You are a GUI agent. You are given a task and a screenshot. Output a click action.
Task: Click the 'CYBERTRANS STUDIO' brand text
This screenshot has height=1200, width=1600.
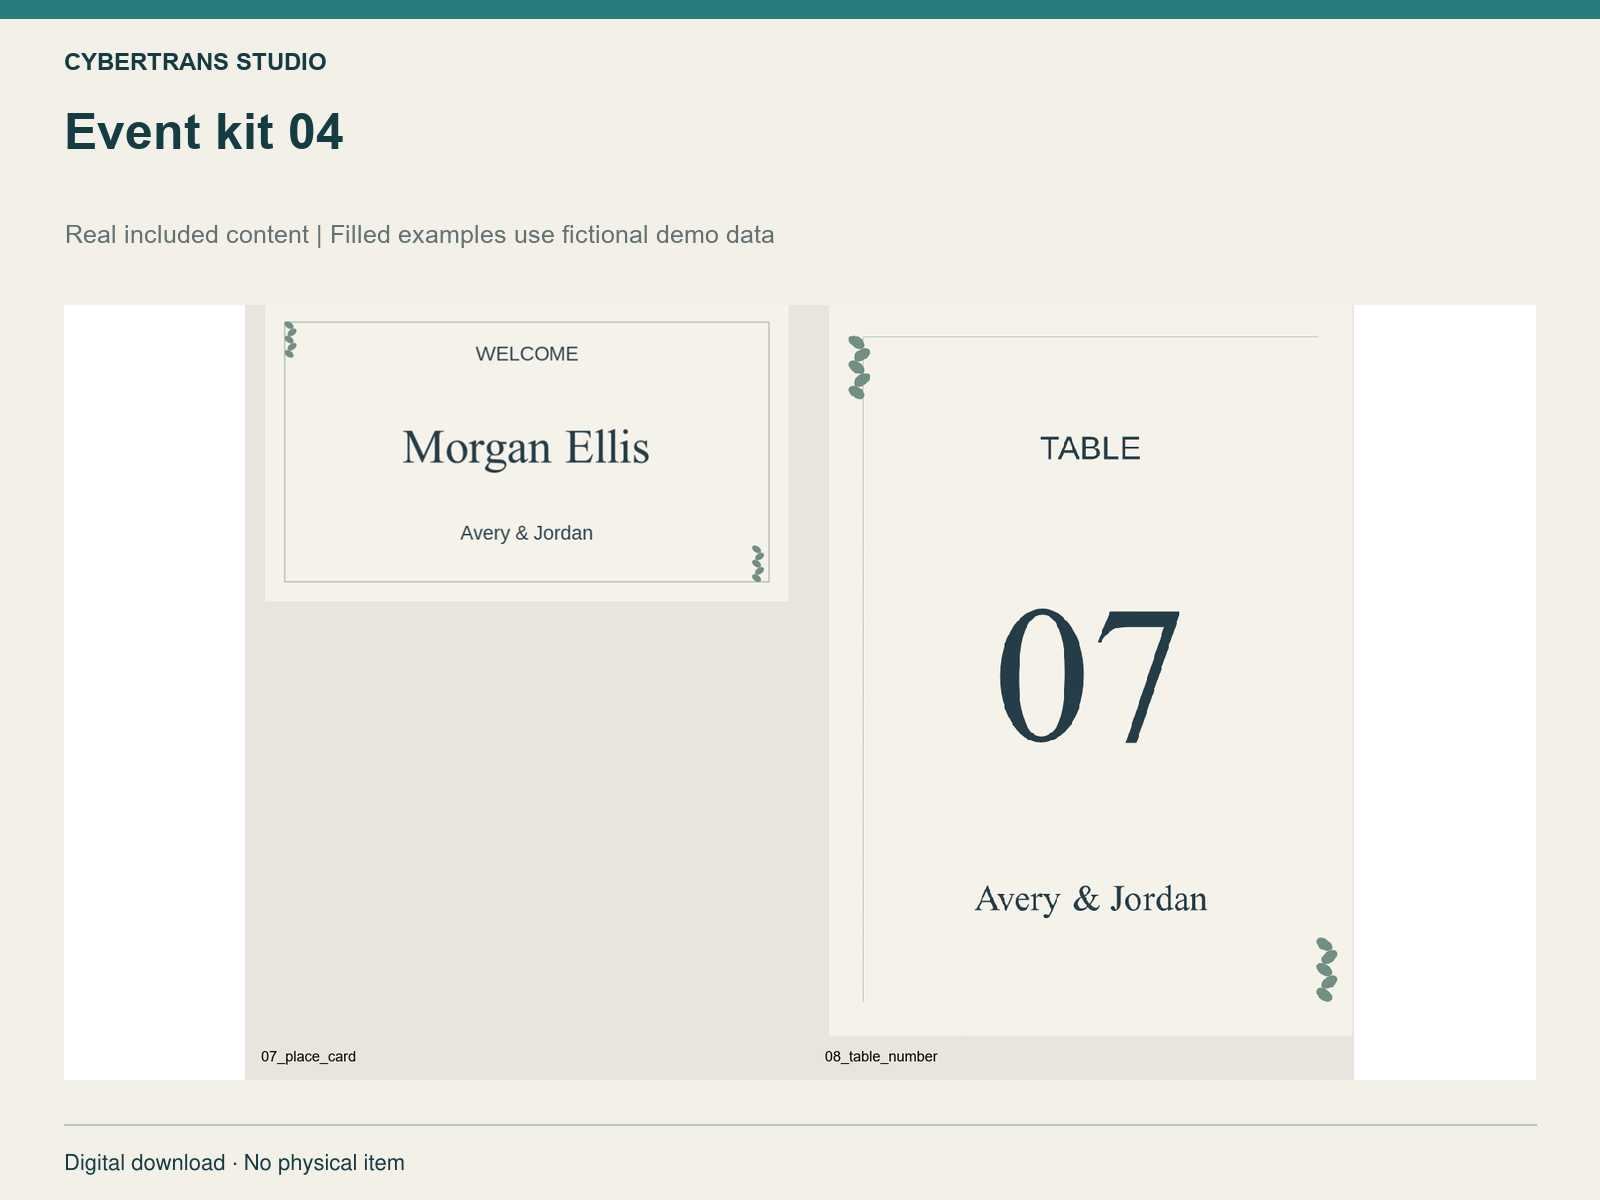[x=195, y=62]
